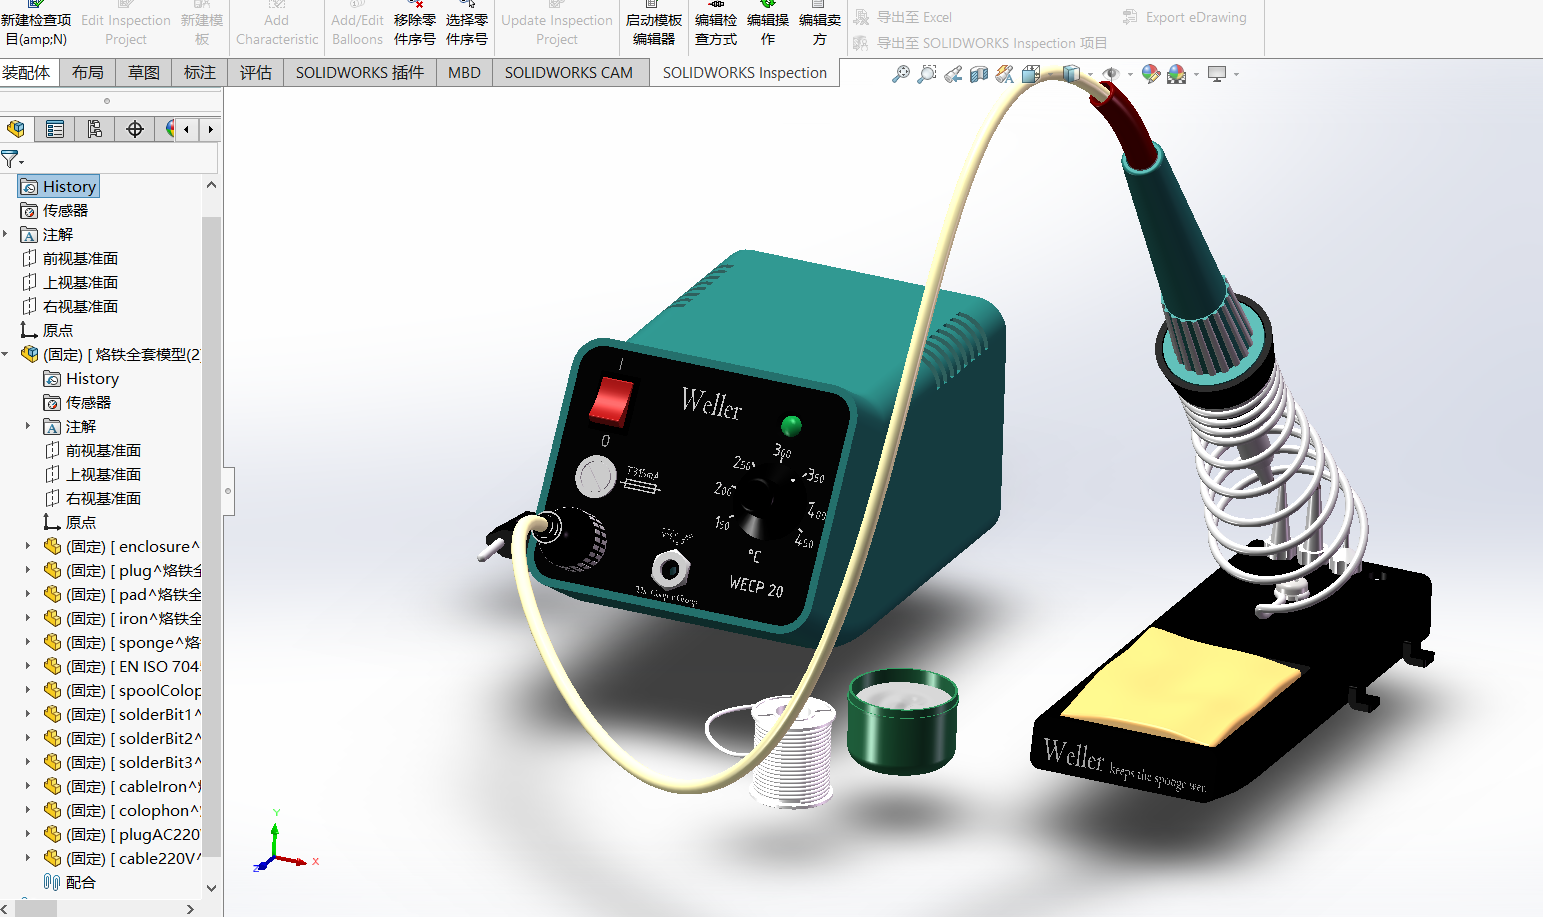Click the 配合 mates paperclip icon
The height and width of the screenshot is (917, 1543).
53,882
